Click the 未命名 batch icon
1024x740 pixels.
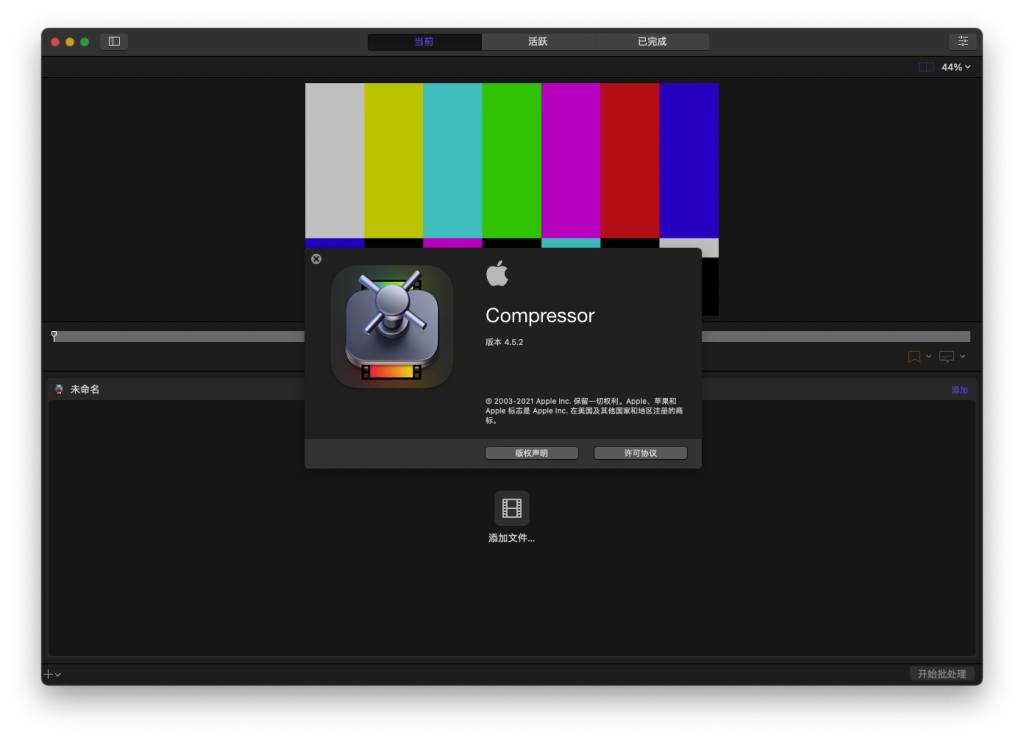(x=59, y=389)
